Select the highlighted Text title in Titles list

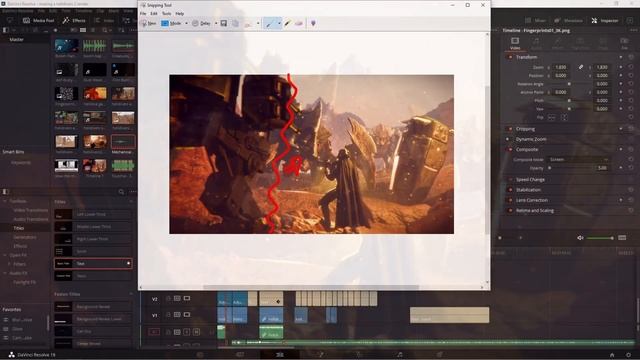93,264
